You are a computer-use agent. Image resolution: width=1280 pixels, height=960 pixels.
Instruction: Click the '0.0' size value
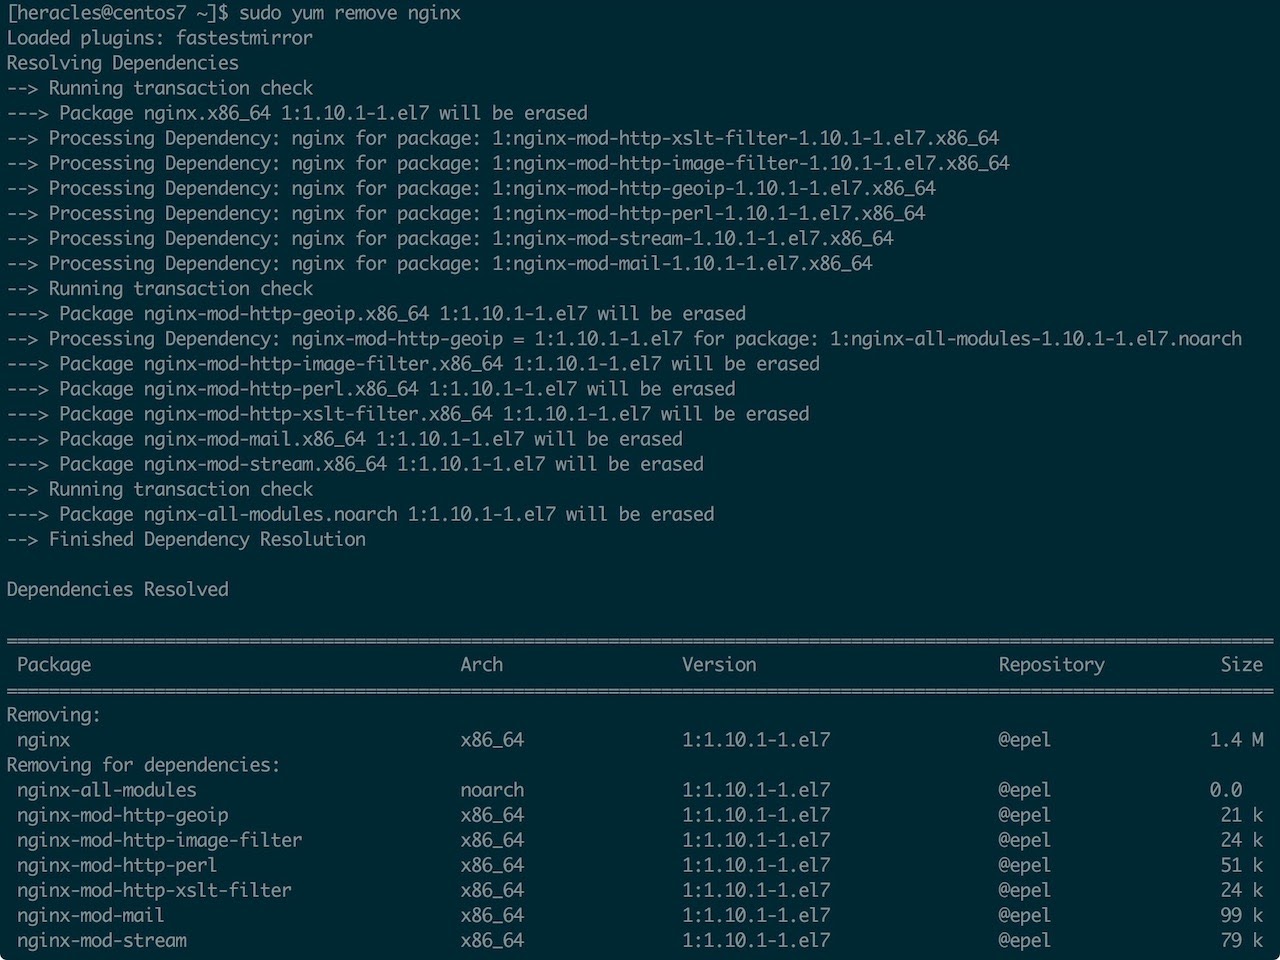point(1226,790)
